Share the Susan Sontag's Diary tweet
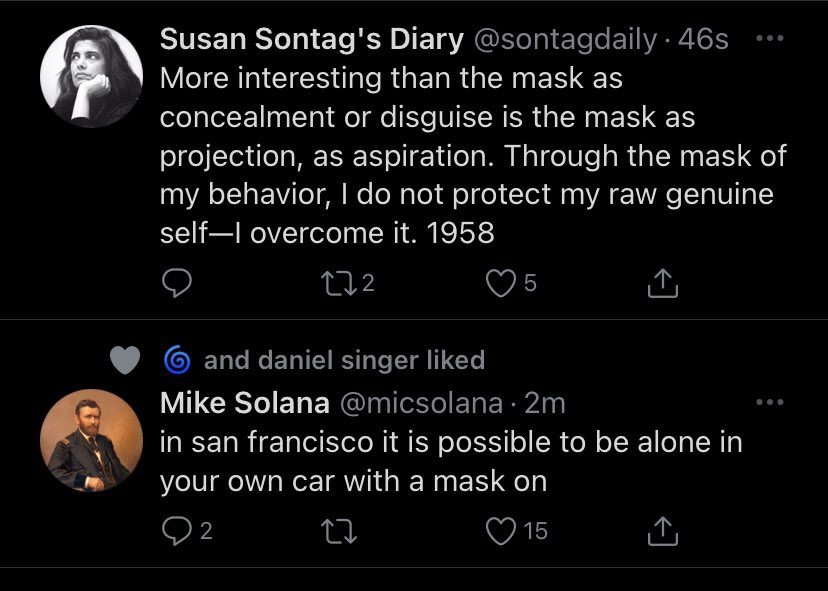 pos(663,286)
